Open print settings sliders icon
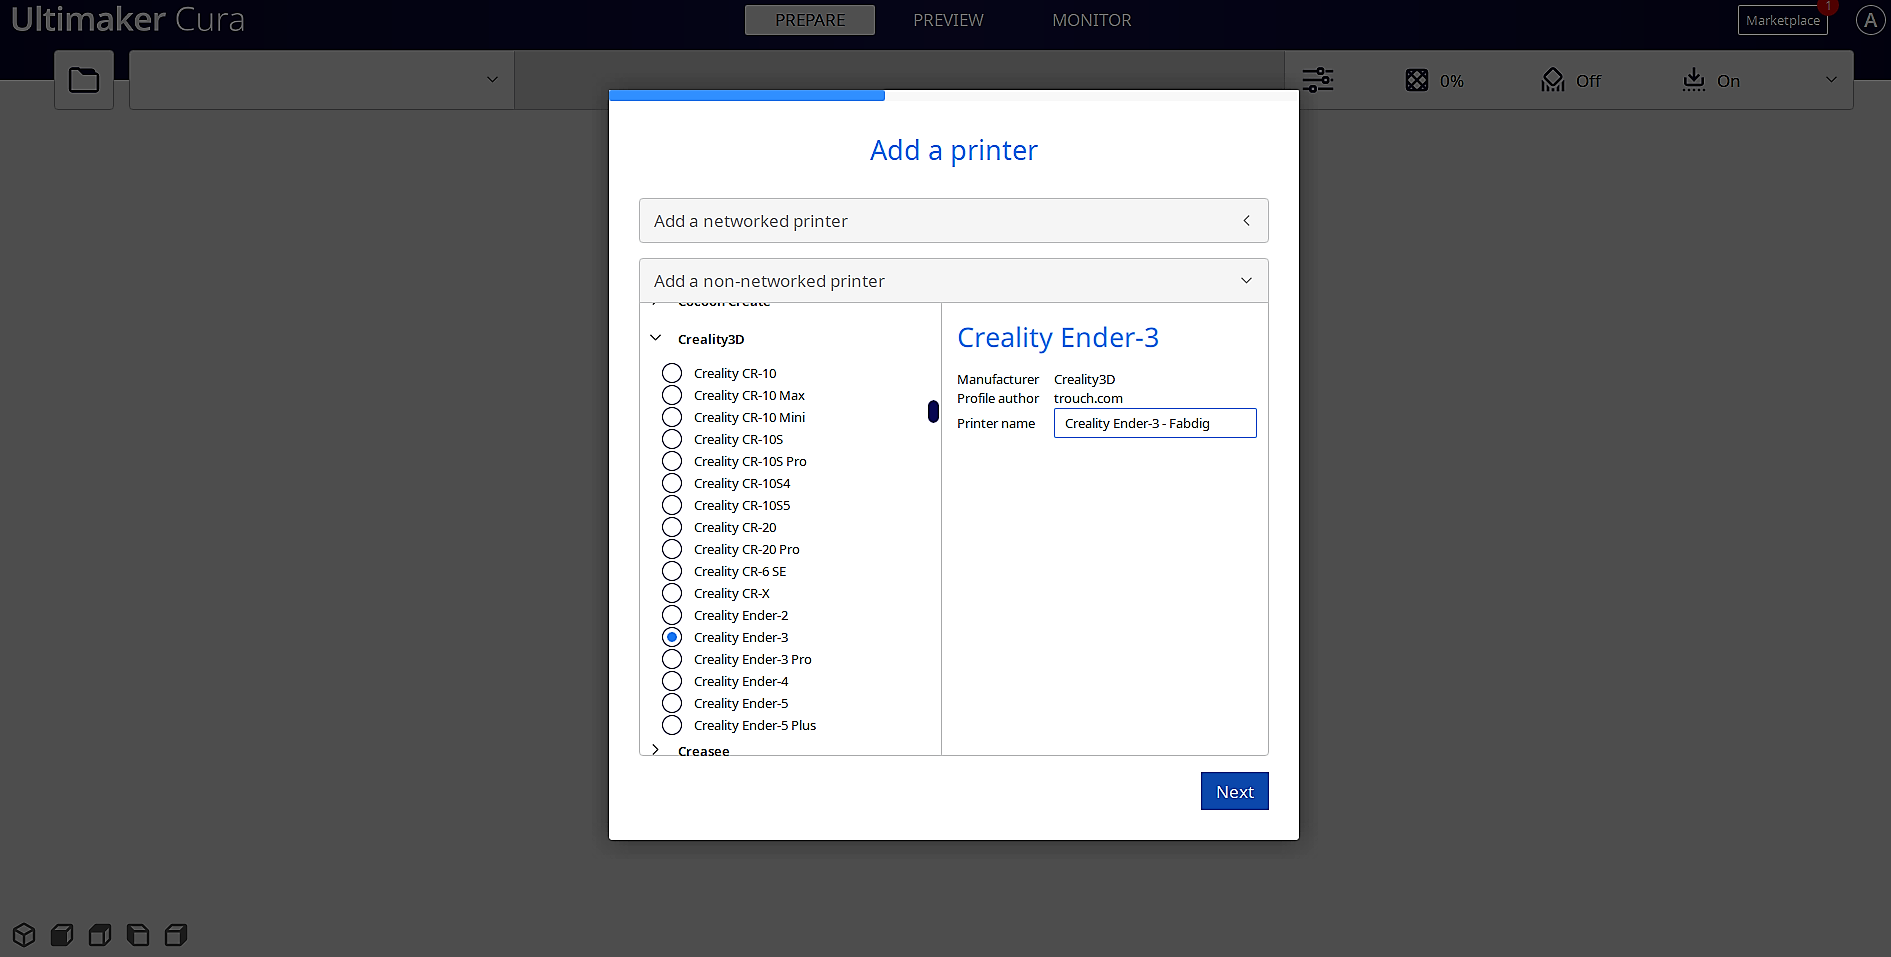Screen dimensions: 1891x957 1317,80
